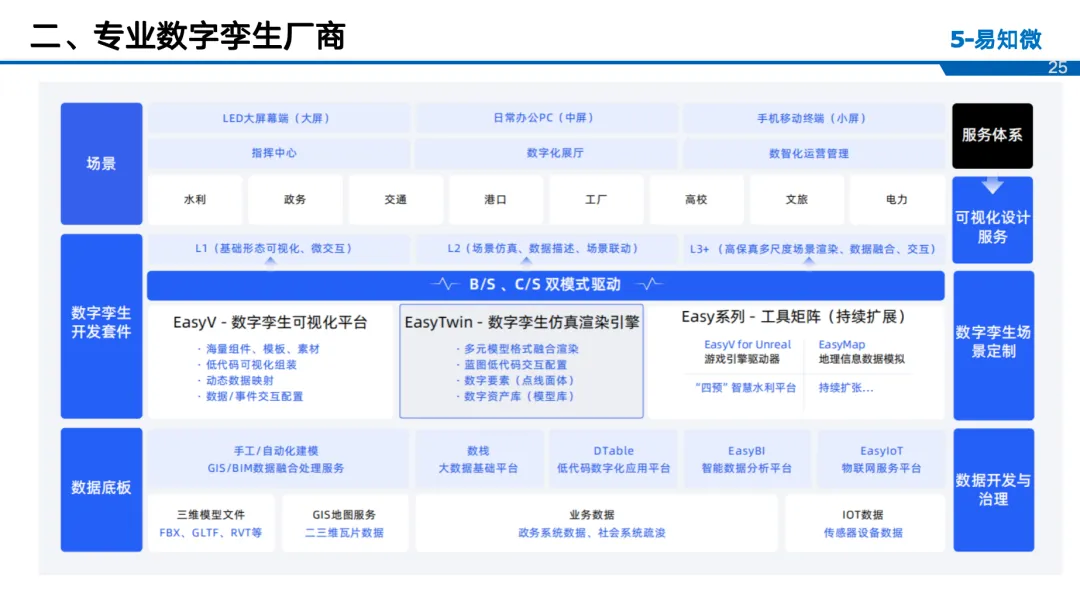Select the 政务 industry tile
Screen dimensions: 1080x608
[x=295, y=200]
